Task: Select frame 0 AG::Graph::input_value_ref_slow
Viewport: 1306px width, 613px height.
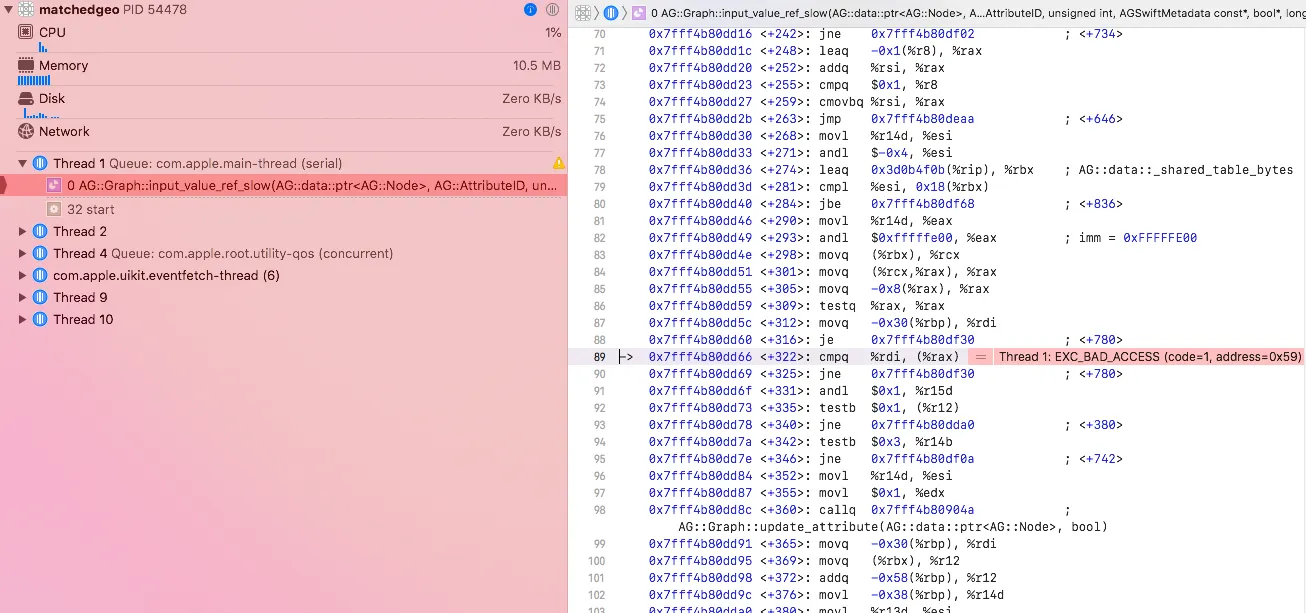Action: click(x=283, y=185)
